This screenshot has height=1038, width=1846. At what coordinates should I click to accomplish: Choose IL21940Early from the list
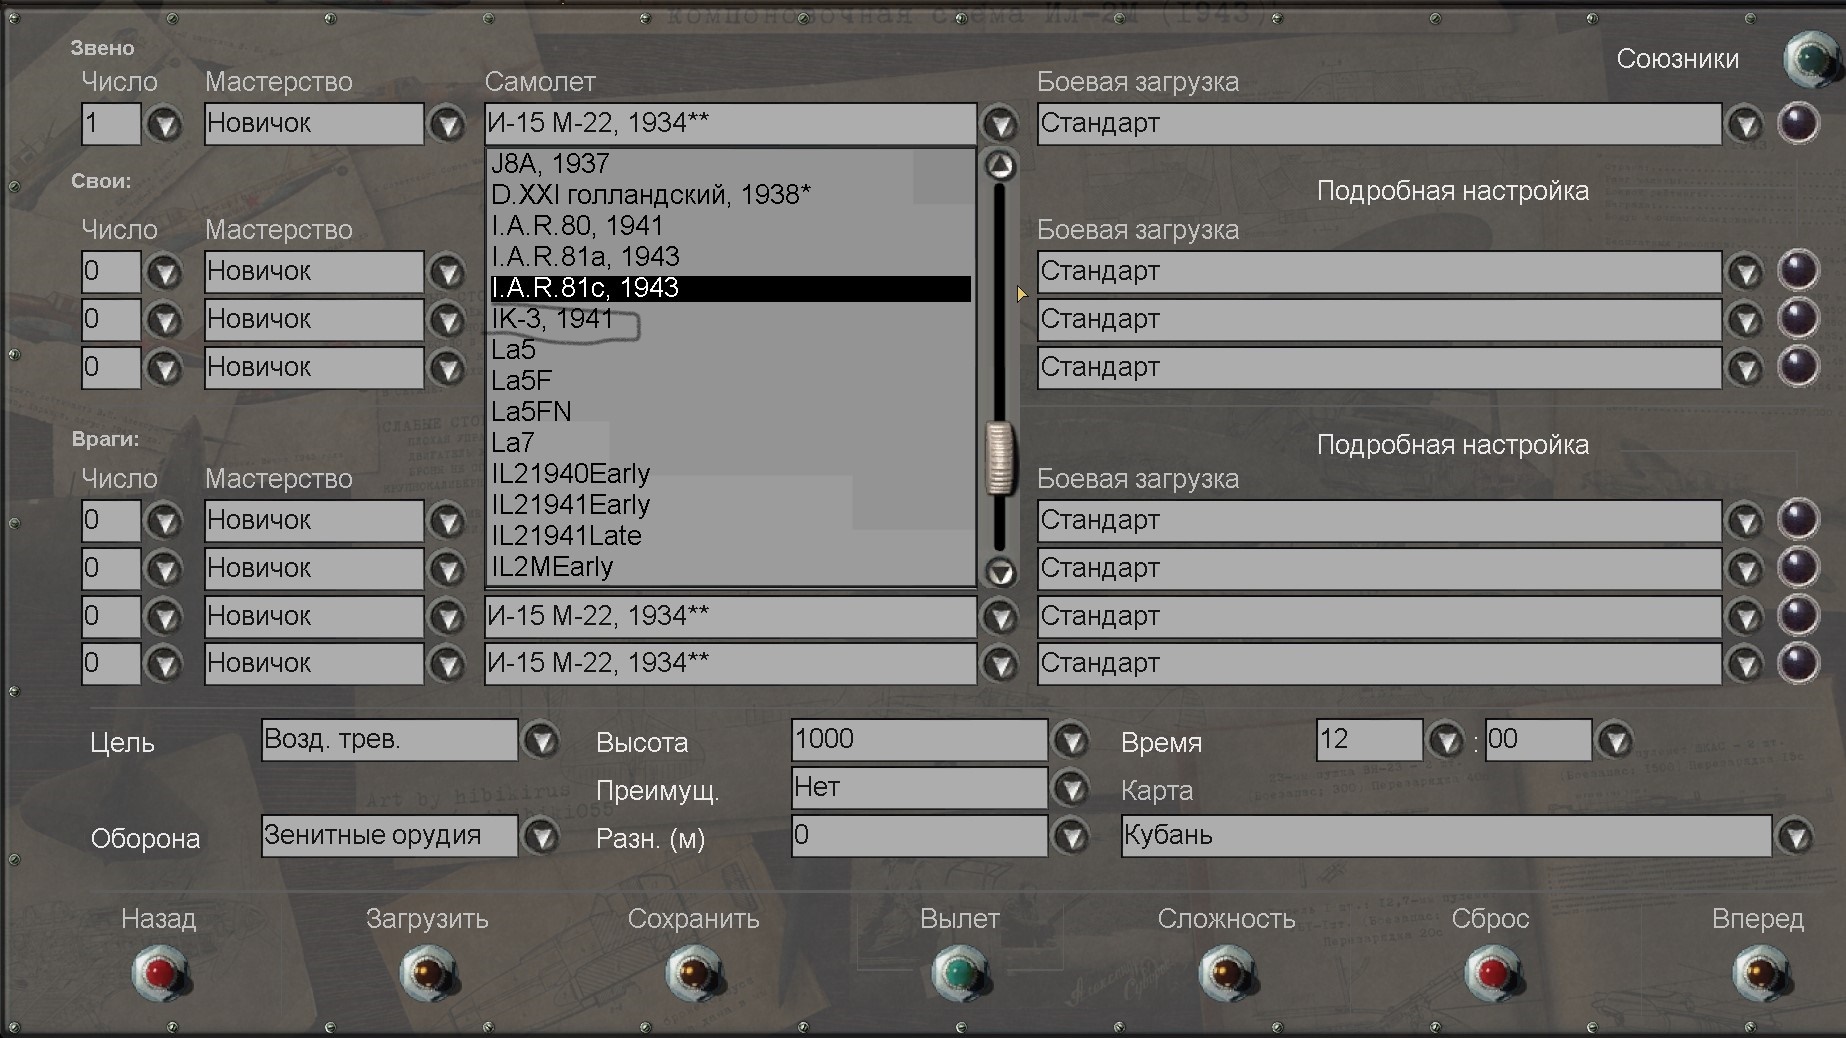tap(731, 474)
